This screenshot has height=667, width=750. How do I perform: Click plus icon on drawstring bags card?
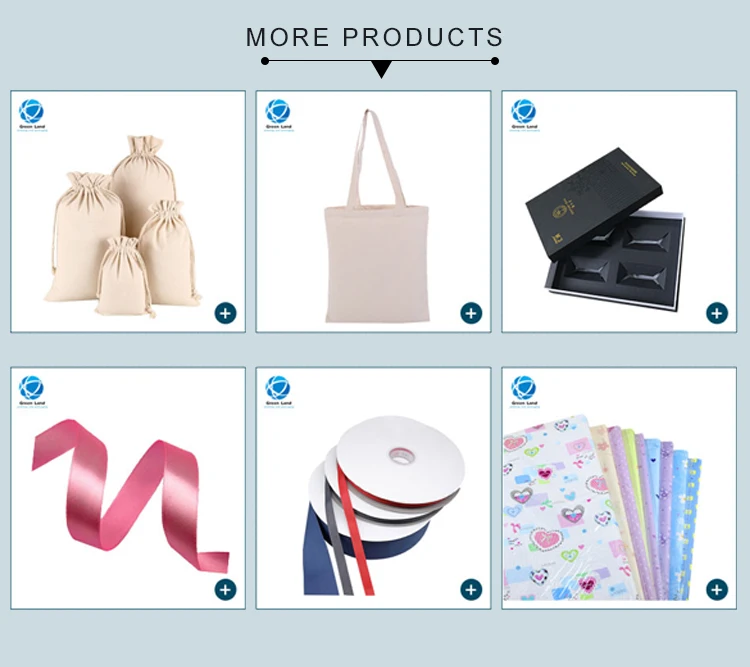point(225,313)
